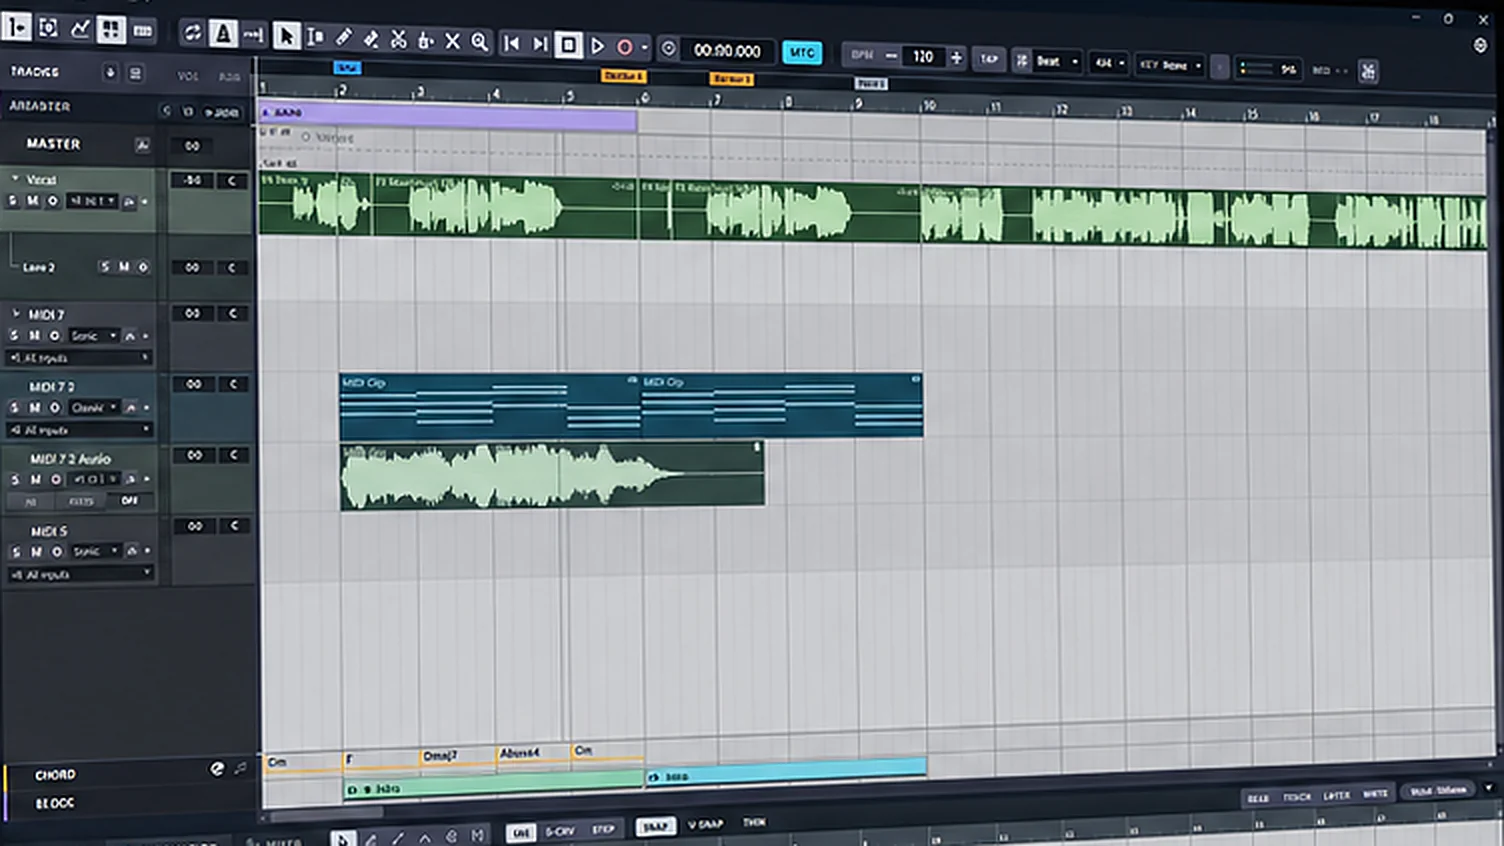Select the arrow pointer tool
Image resolution: width=1504 pixels, height=846 pixels.
(x=286, y=38)
